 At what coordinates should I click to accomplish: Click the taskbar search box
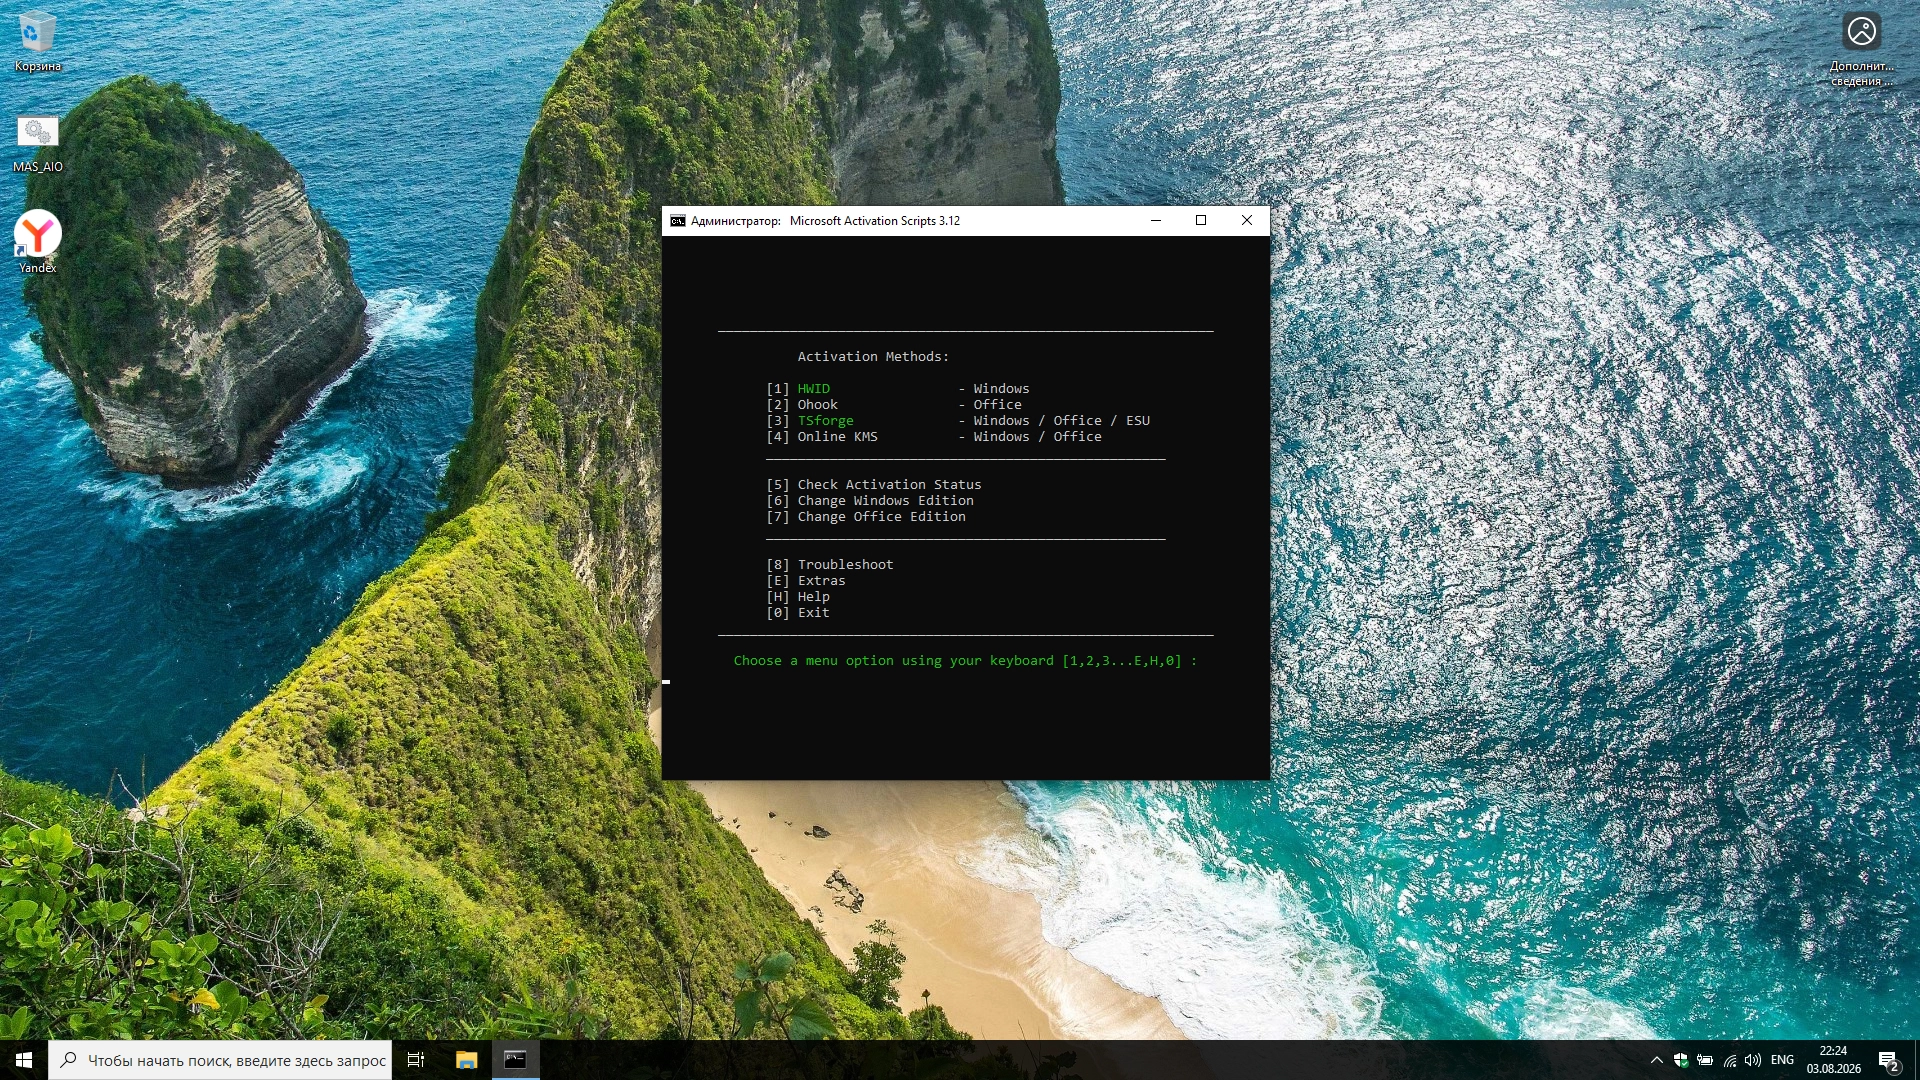pos(219,1060)
